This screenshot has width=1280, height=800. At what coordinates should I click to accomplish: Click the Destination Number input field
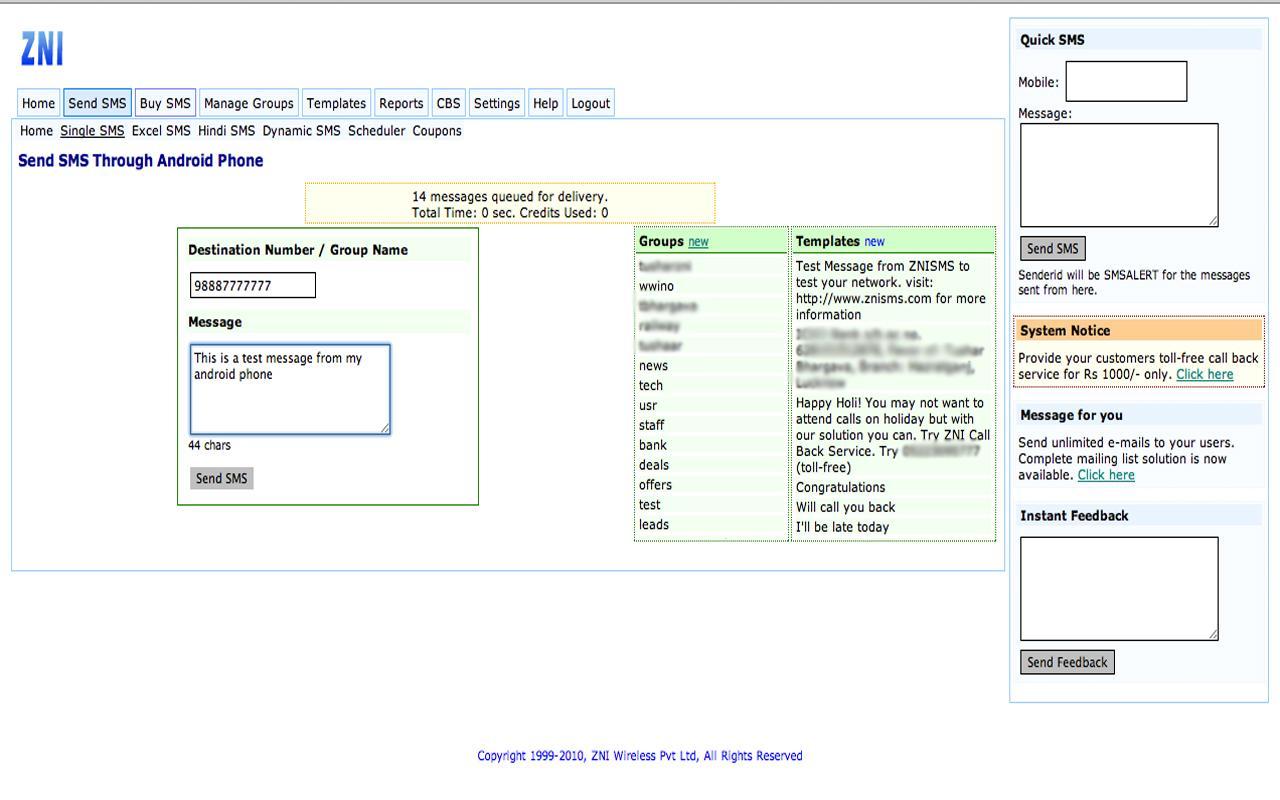click(253, 286)
